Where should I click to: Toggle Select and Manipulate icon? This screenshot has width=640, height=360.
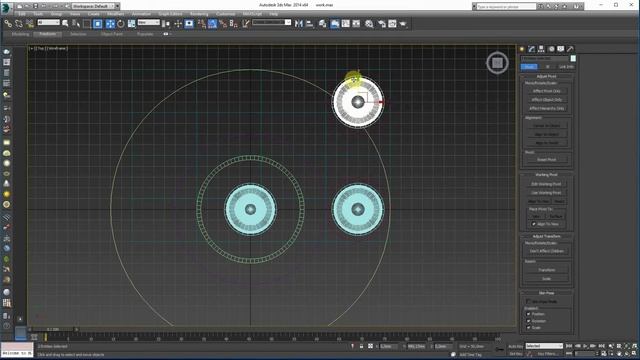[x=178, y=24]
